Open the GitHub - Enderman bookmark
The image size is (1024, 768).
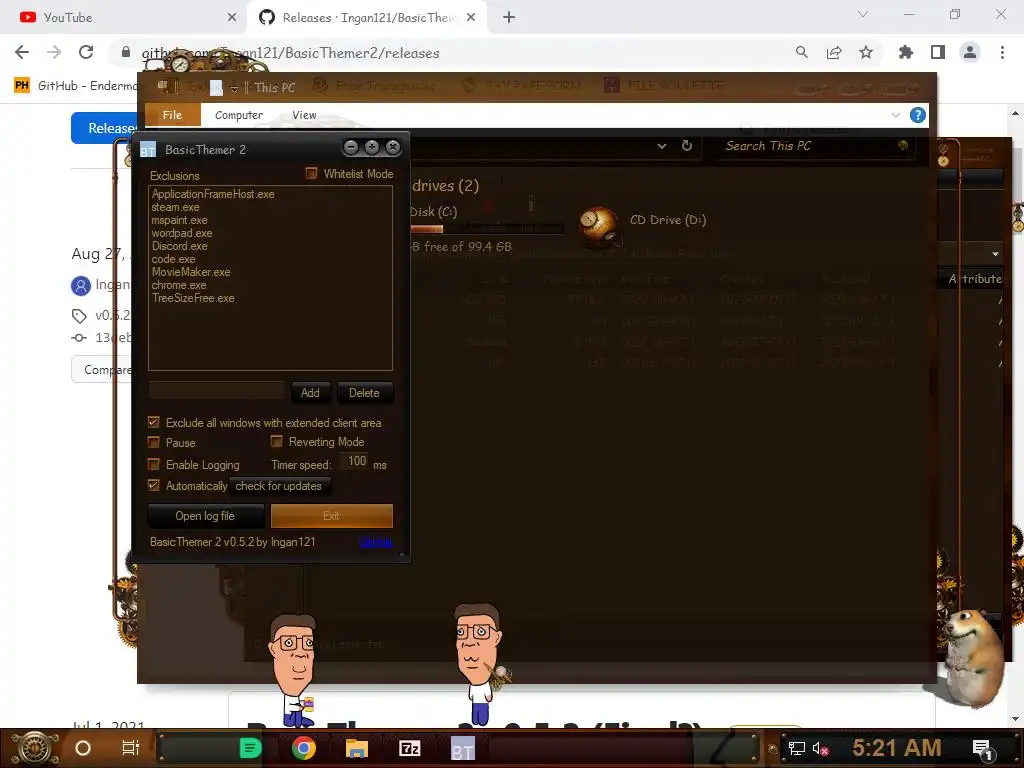75,86
